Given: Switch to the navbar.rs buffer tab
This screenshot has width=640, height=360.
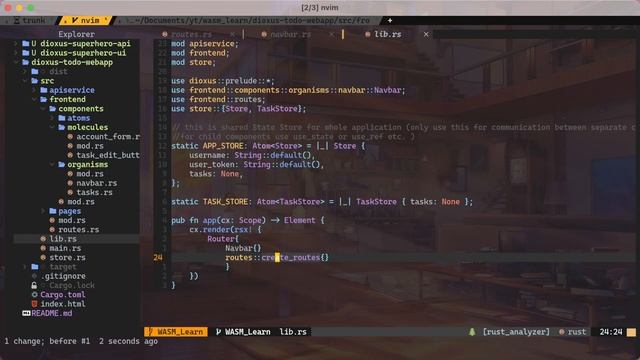Looking at the screenshot, I should pyautogui.click(x=290, y=34).
